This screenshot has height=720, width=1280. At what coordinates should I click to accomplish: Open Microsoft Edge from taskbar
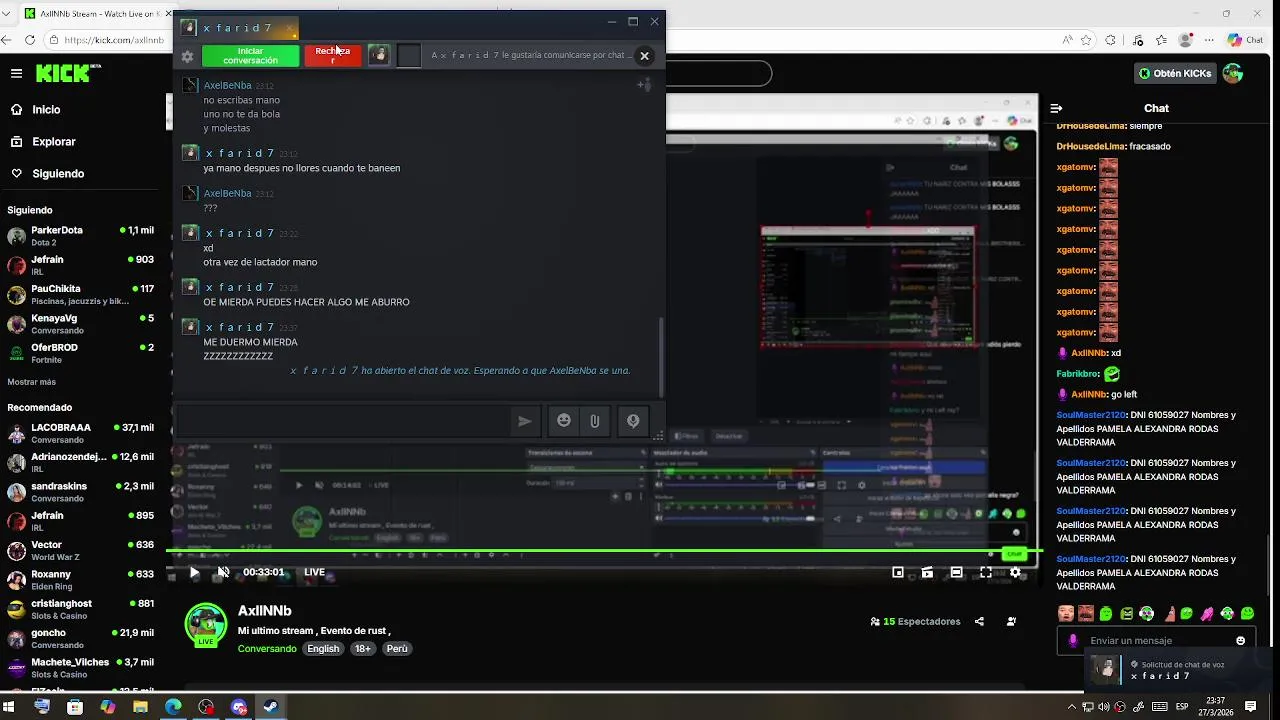pos(174,707)
